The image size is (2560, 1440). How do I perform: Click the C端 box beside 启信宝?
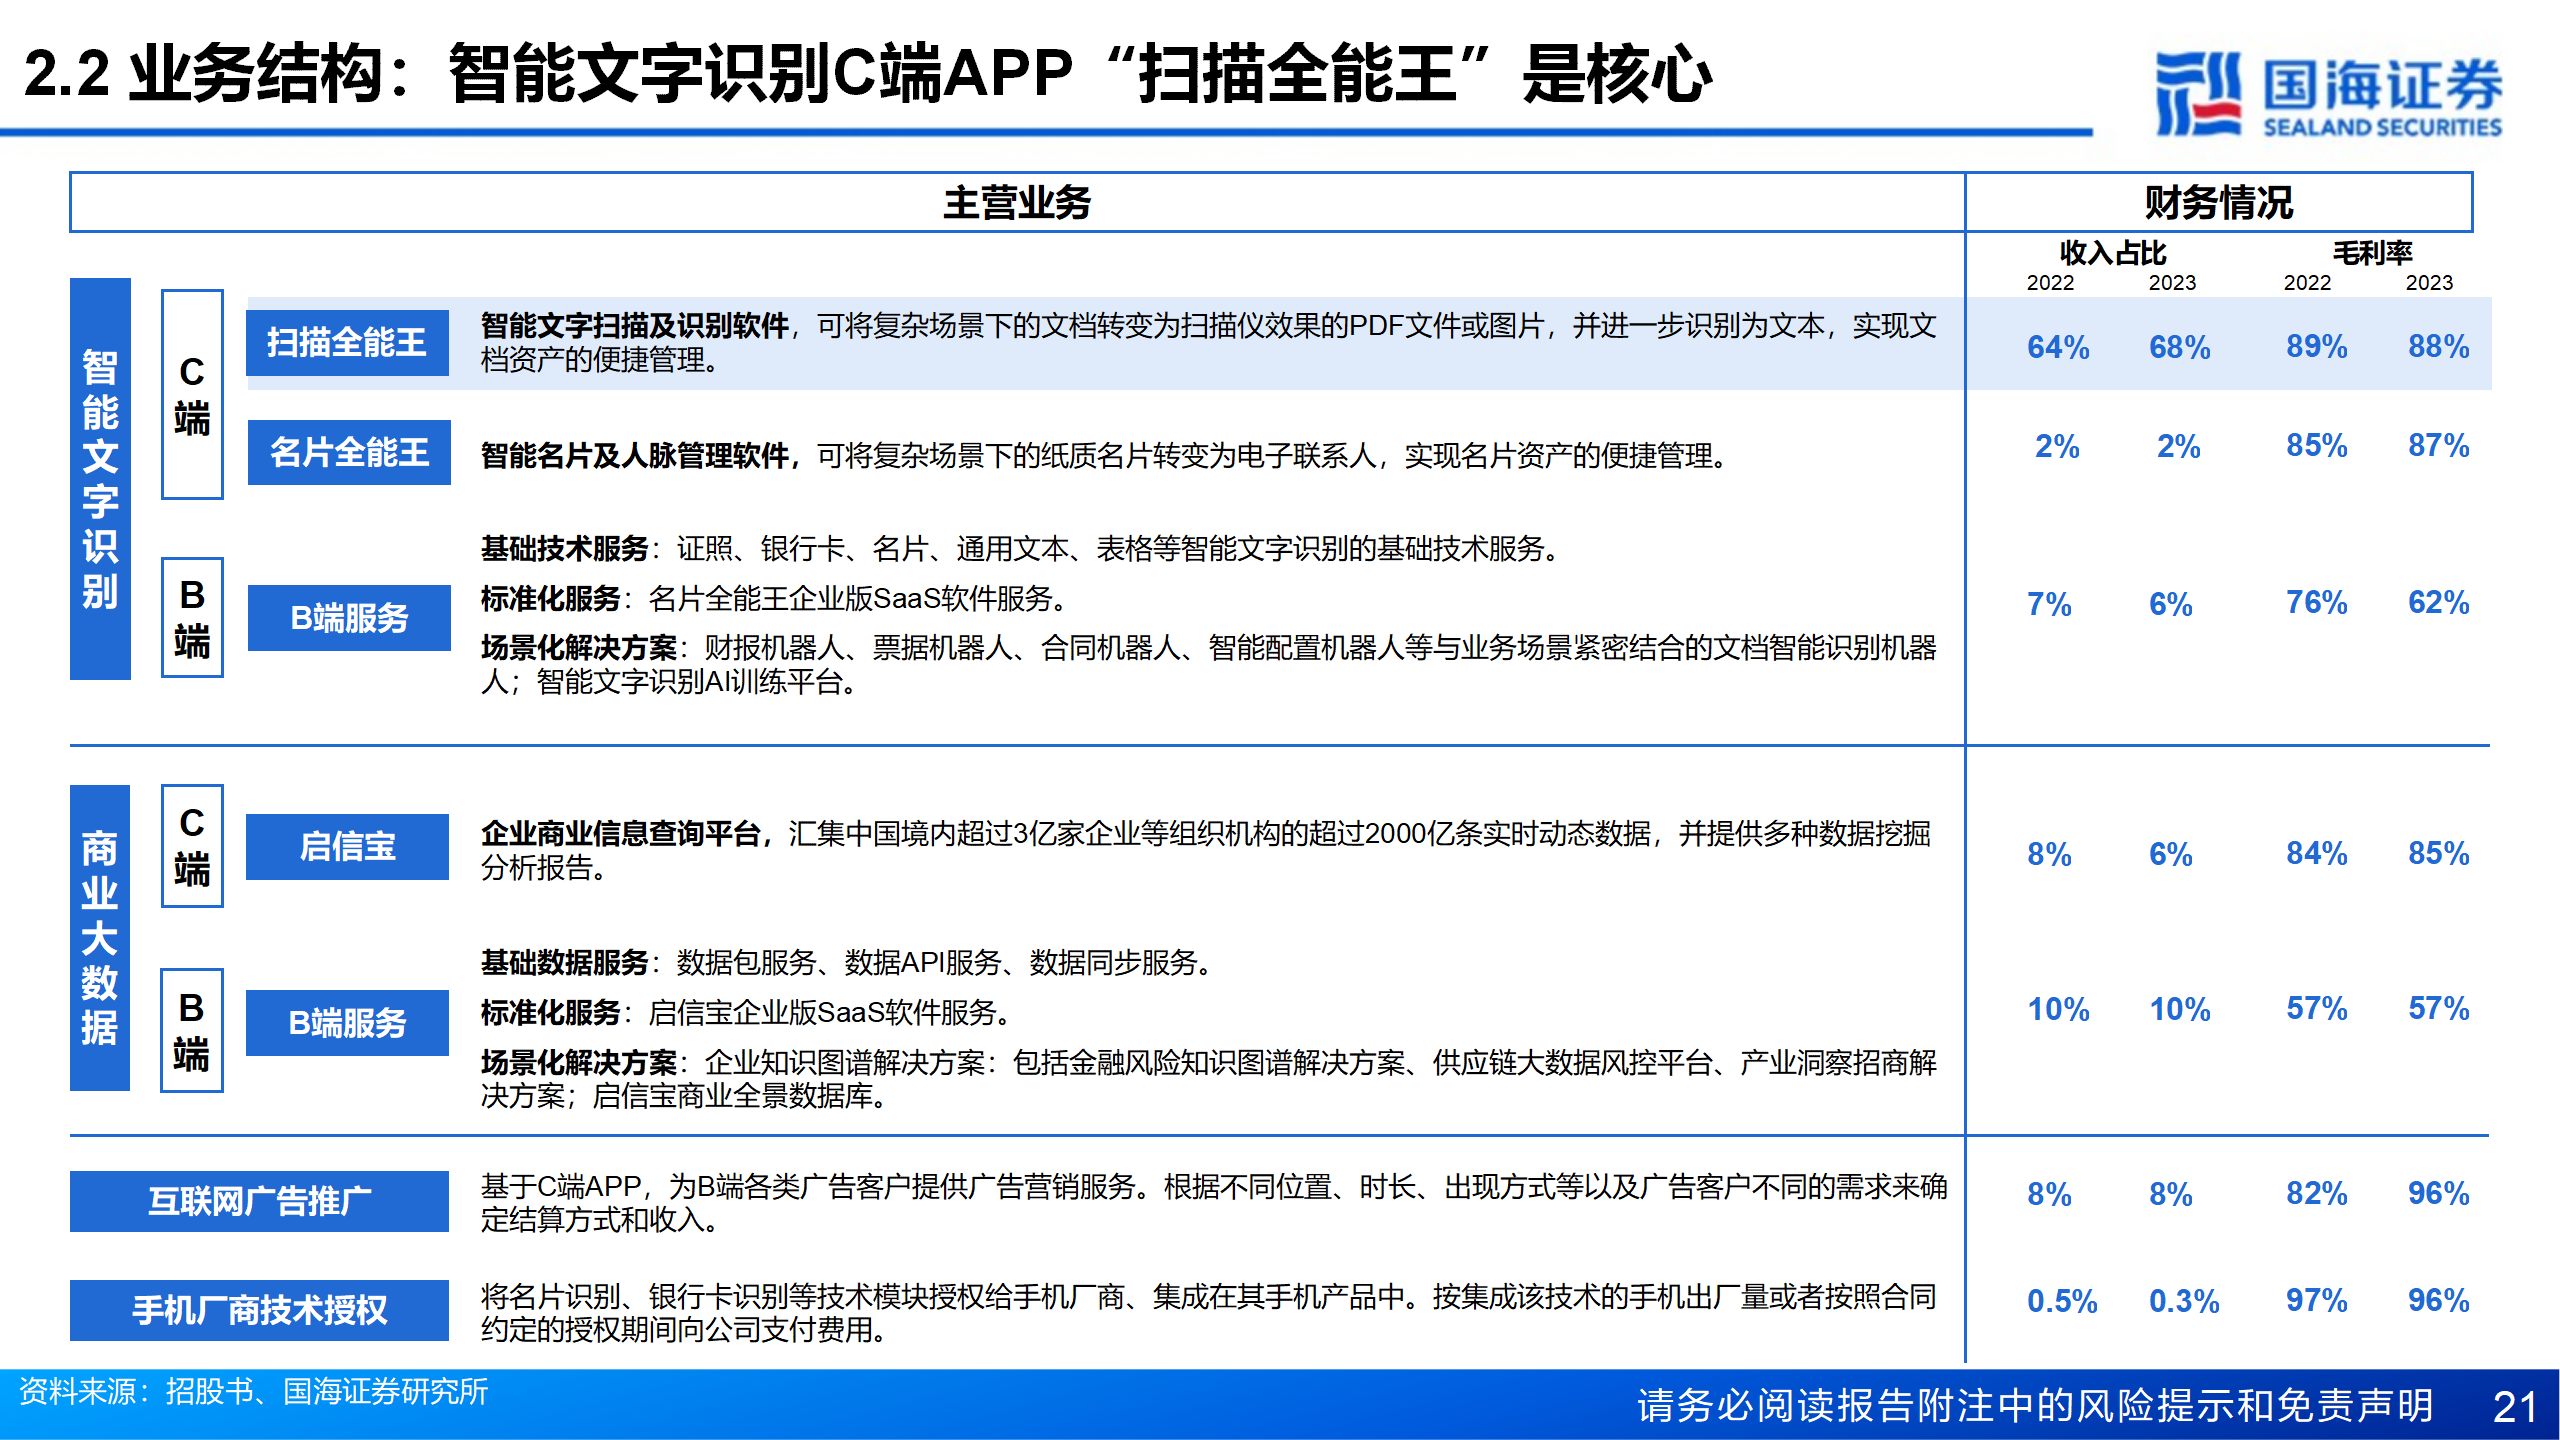192,846
